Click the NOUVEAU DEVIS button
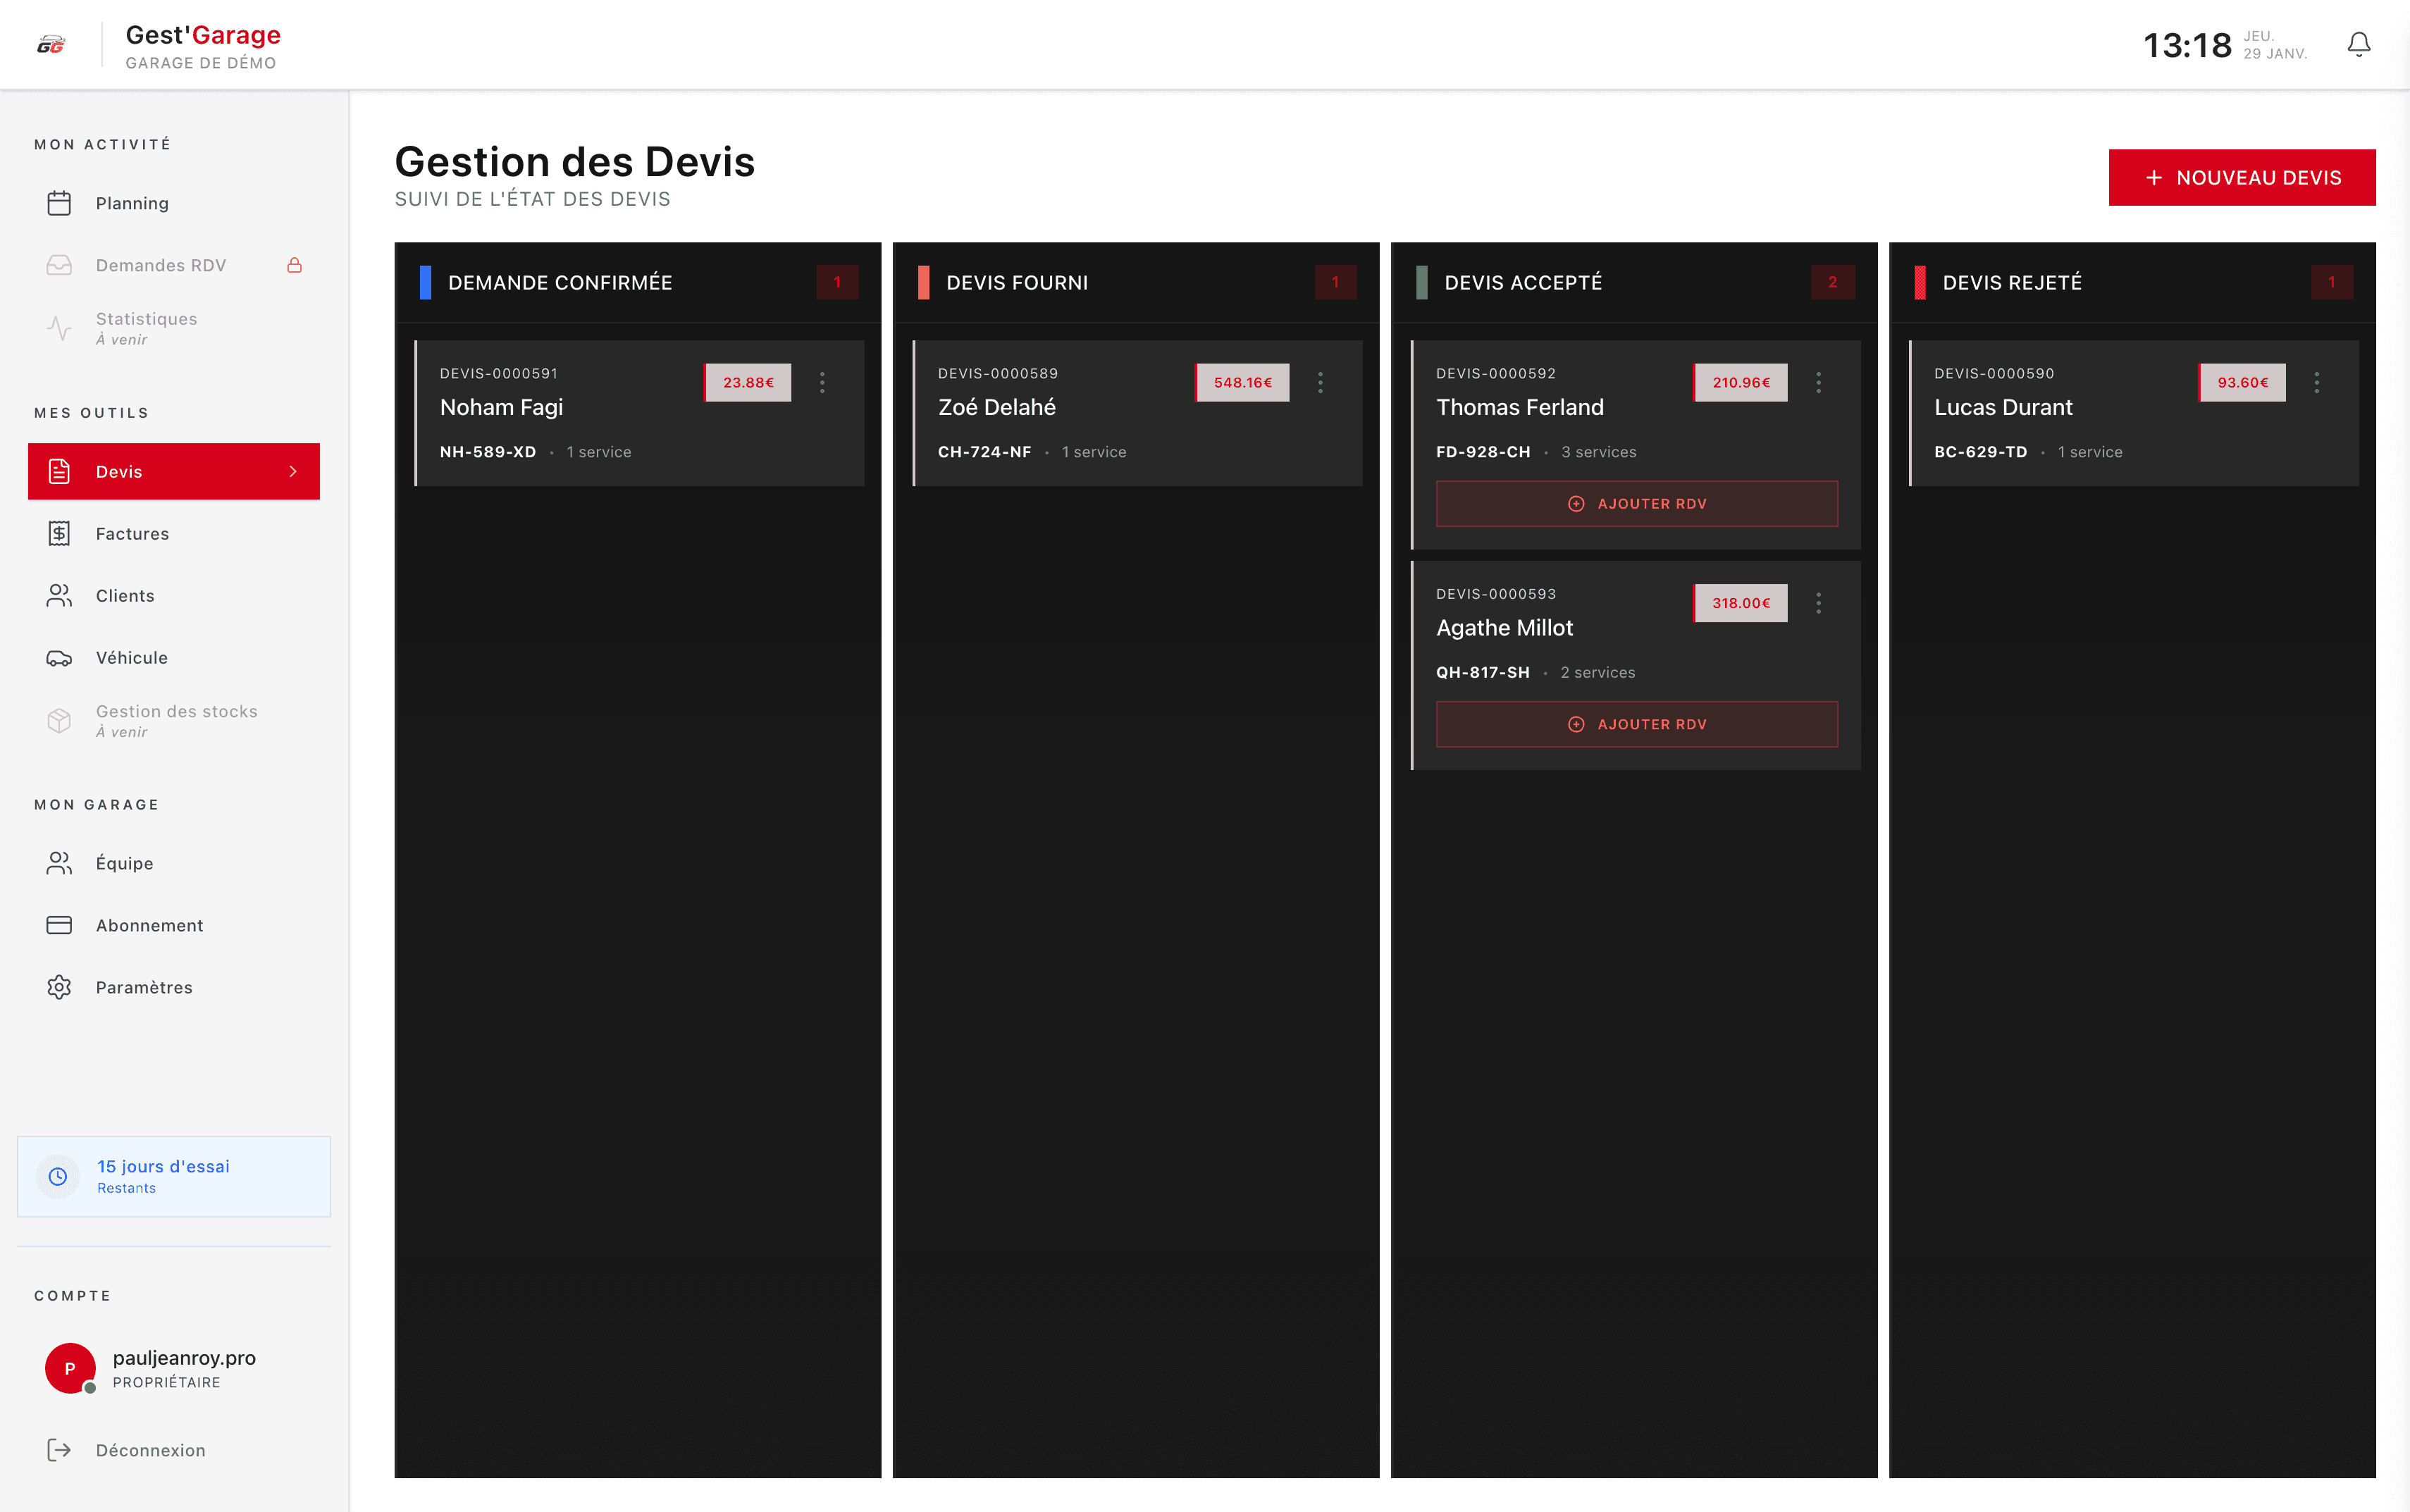The height and width of the screenshot is (1512, 2410). pos(2242,177)
